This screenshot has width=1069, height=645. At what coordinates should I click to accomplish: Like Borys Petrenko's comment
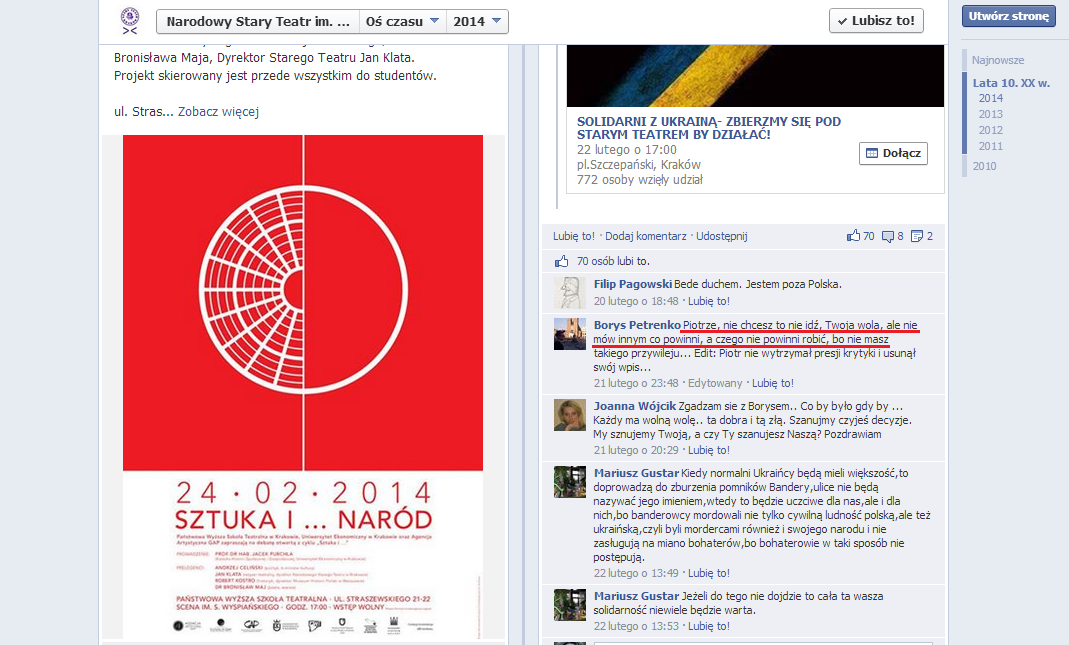click(773, 383)
